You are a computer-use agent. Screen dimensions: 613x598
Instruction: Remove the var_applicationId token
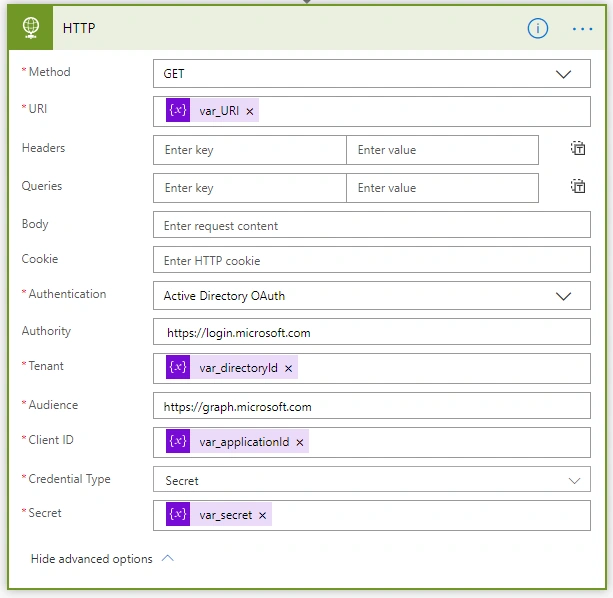click(x=300, y=442)
